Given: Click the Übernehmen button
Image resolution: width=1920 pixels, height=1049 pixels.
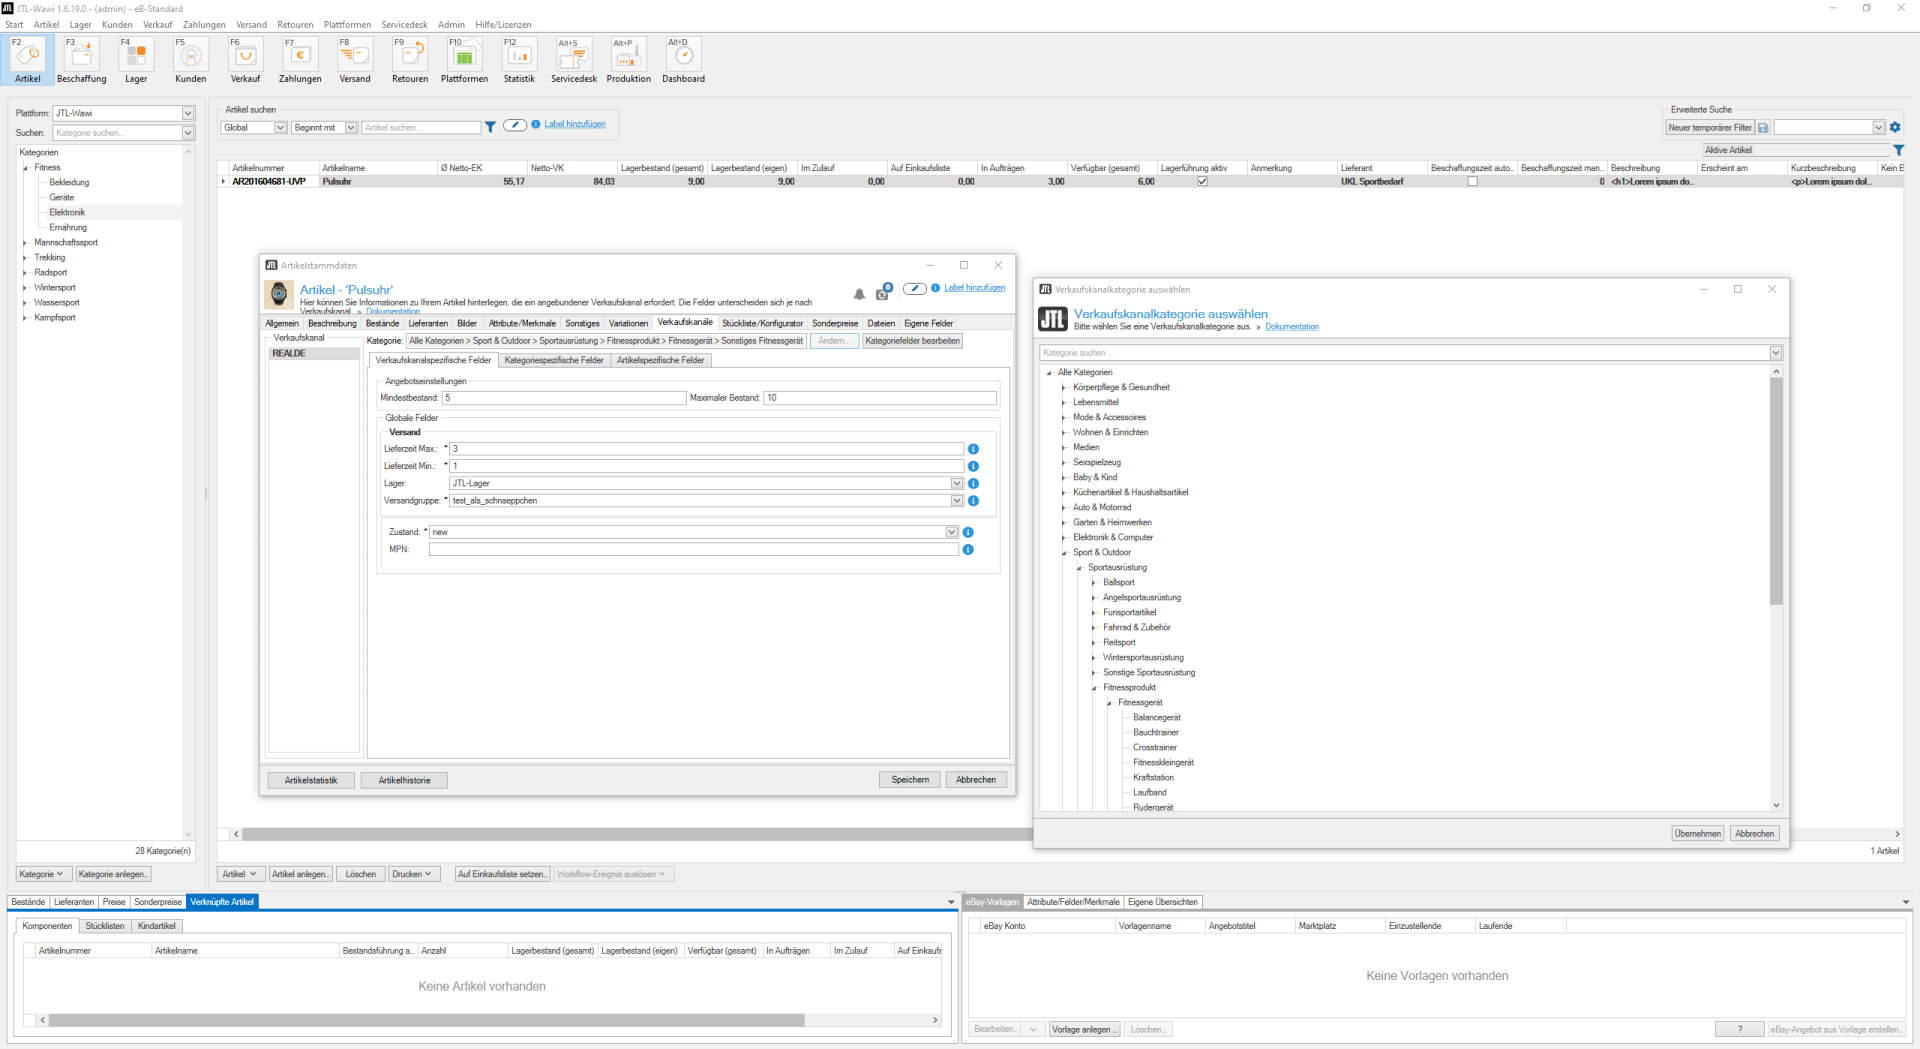Looking at the screenshot, I should (1697, 833).
